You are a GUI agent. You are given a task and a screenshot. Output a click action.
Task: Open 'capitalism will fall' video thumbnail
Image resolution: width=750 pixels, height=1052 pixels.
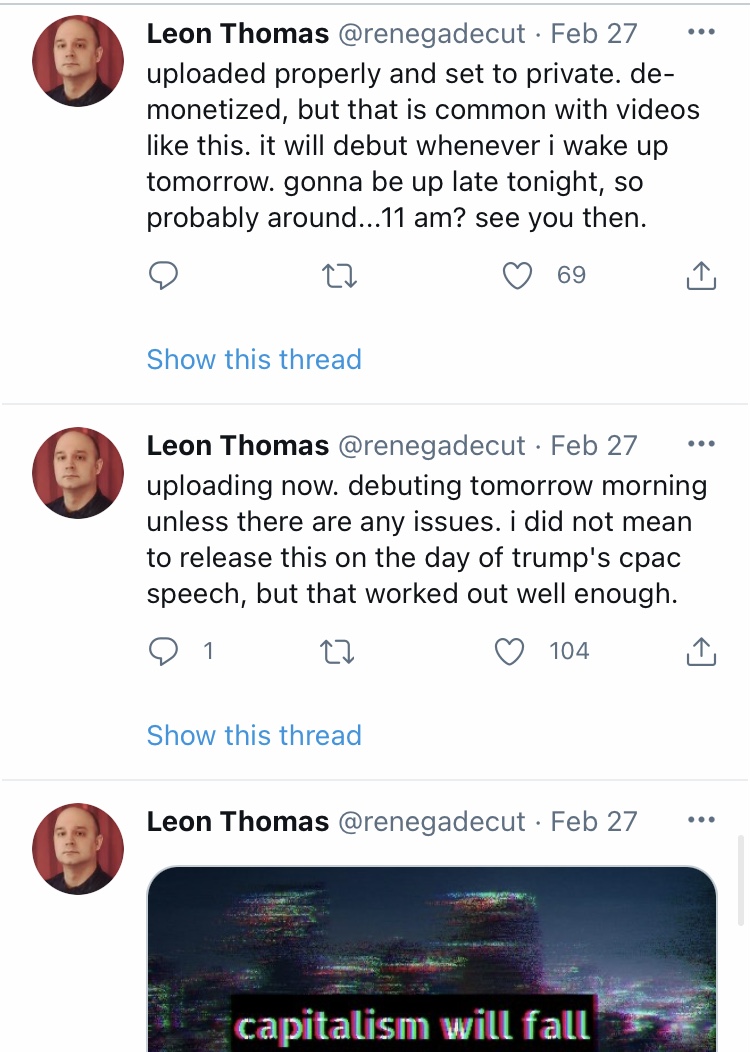[431, 959]
